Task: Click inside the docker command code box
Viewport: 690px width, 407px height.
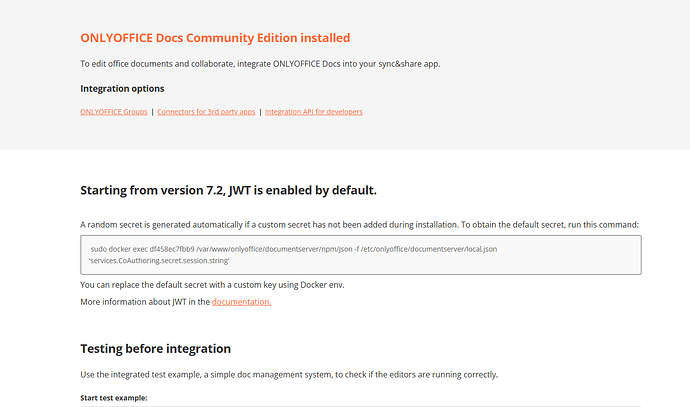Action: (x=560, y=254)
